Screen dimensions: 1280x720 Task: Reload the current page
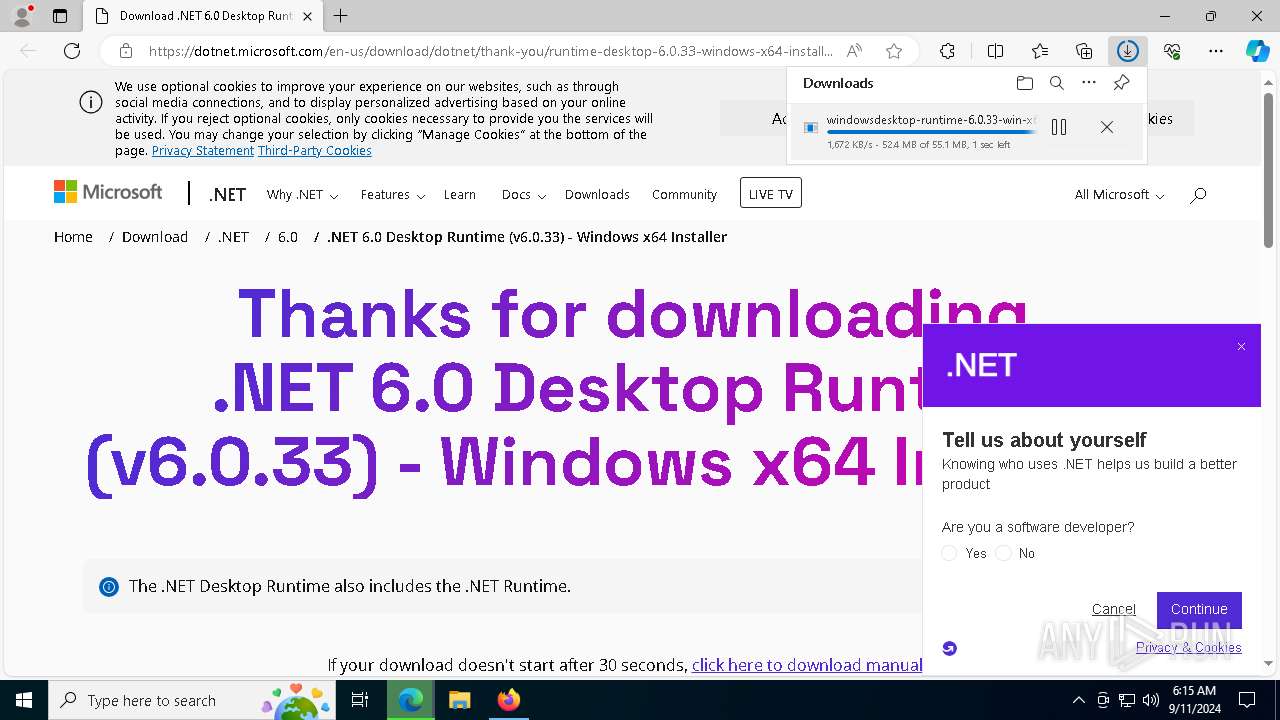(x=72, y=51)
